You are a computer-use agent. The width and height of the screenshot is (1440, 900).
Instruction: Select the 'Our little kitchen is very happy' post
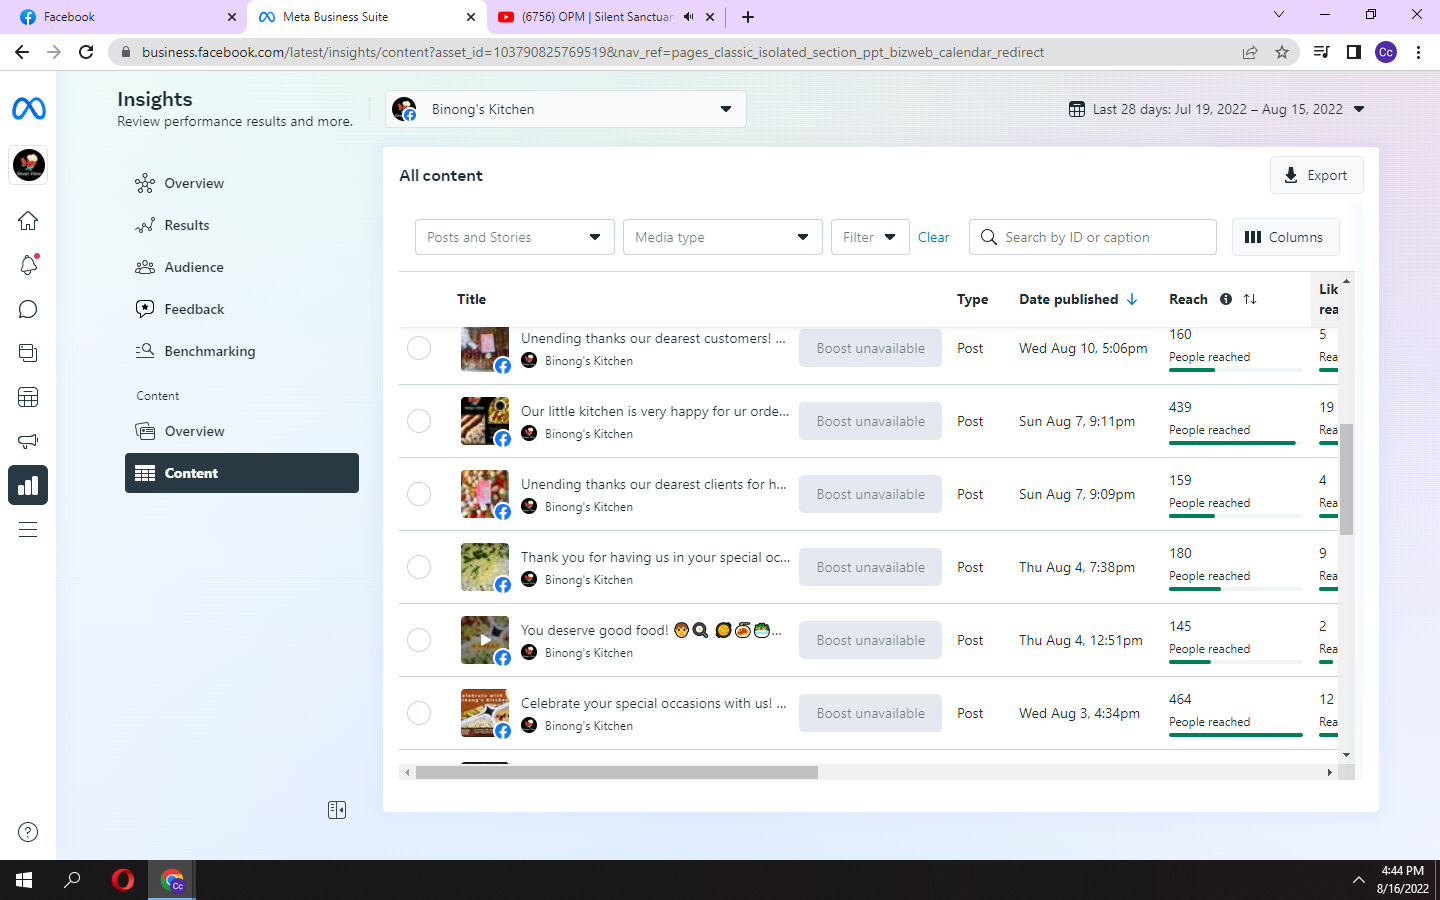click(419, 421)
